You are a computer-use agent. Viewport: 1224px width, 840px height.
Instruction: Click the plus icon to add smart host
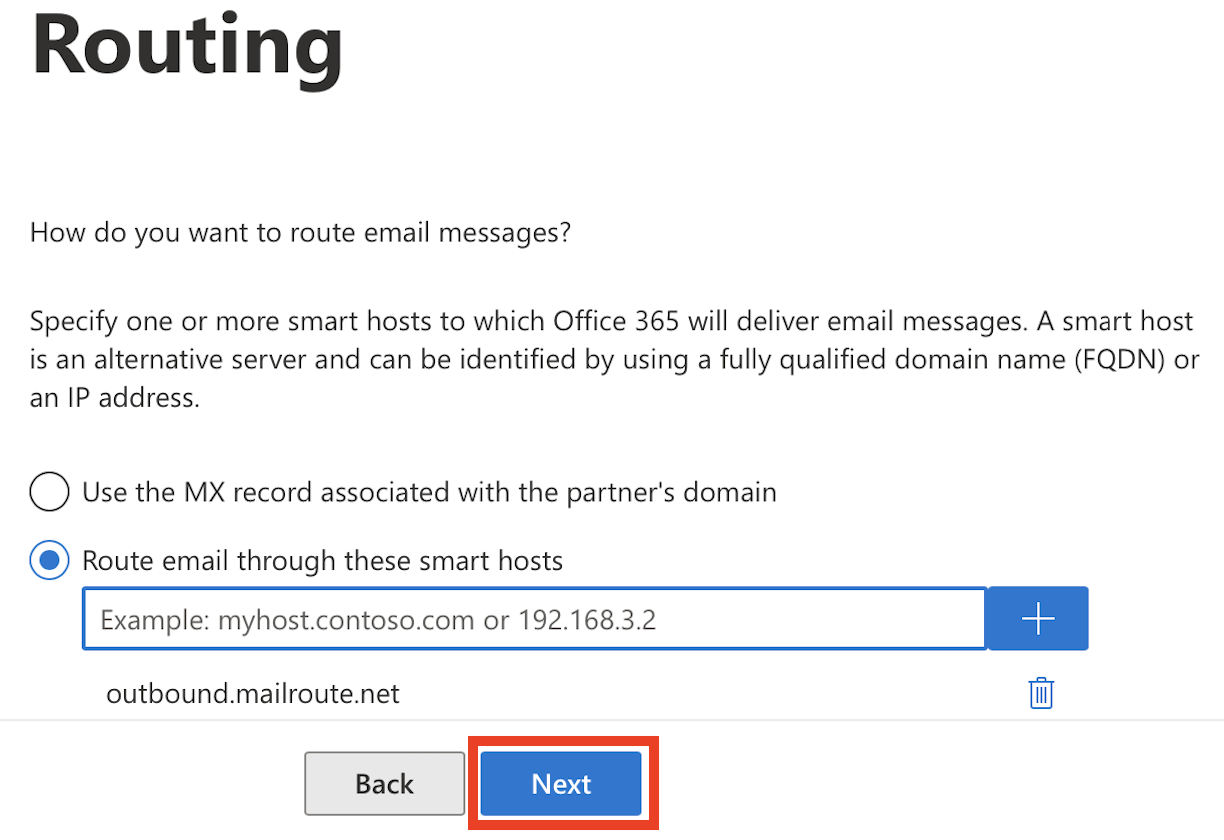[x=1038, y=620]
